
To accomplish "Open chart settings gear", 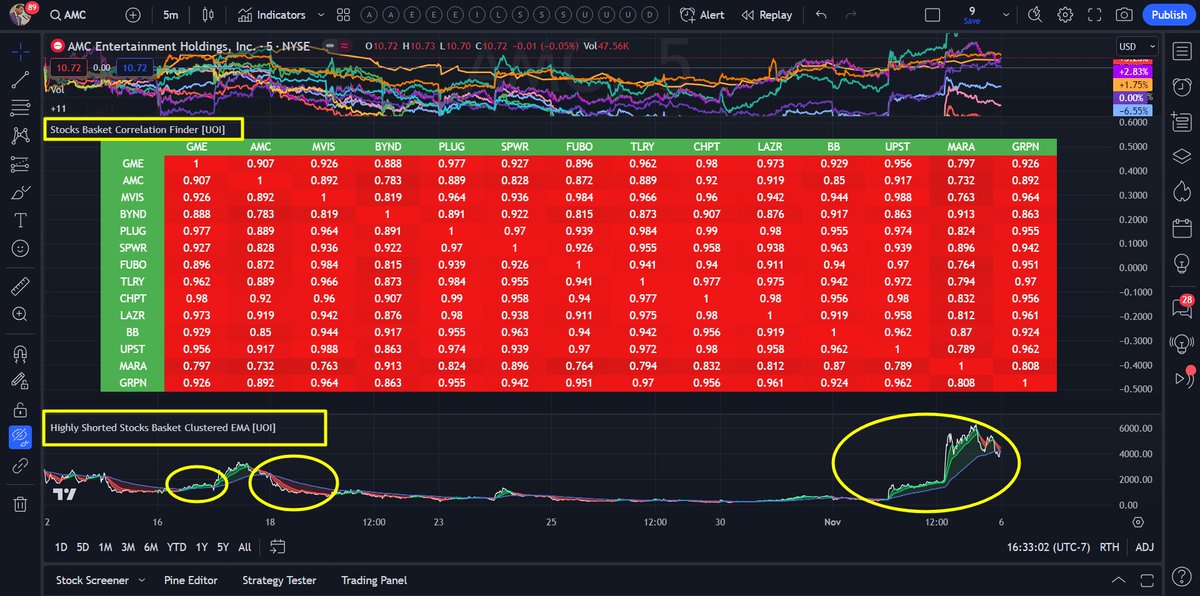I will pos(1065,15).
